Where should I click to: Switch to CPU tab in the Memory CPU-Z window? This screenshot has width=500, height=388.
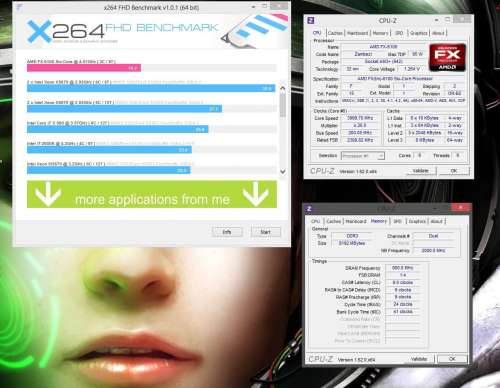315,221
